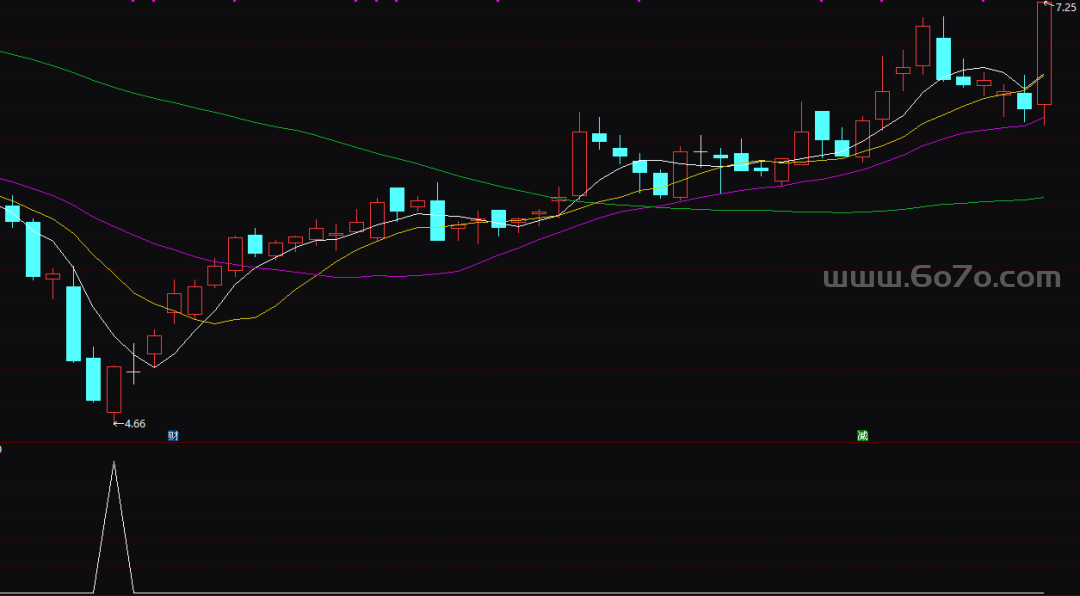Select the gray doji right of the lowest candle
Image resolution: width=1080 pixels, height=596 pixels.
133,372
